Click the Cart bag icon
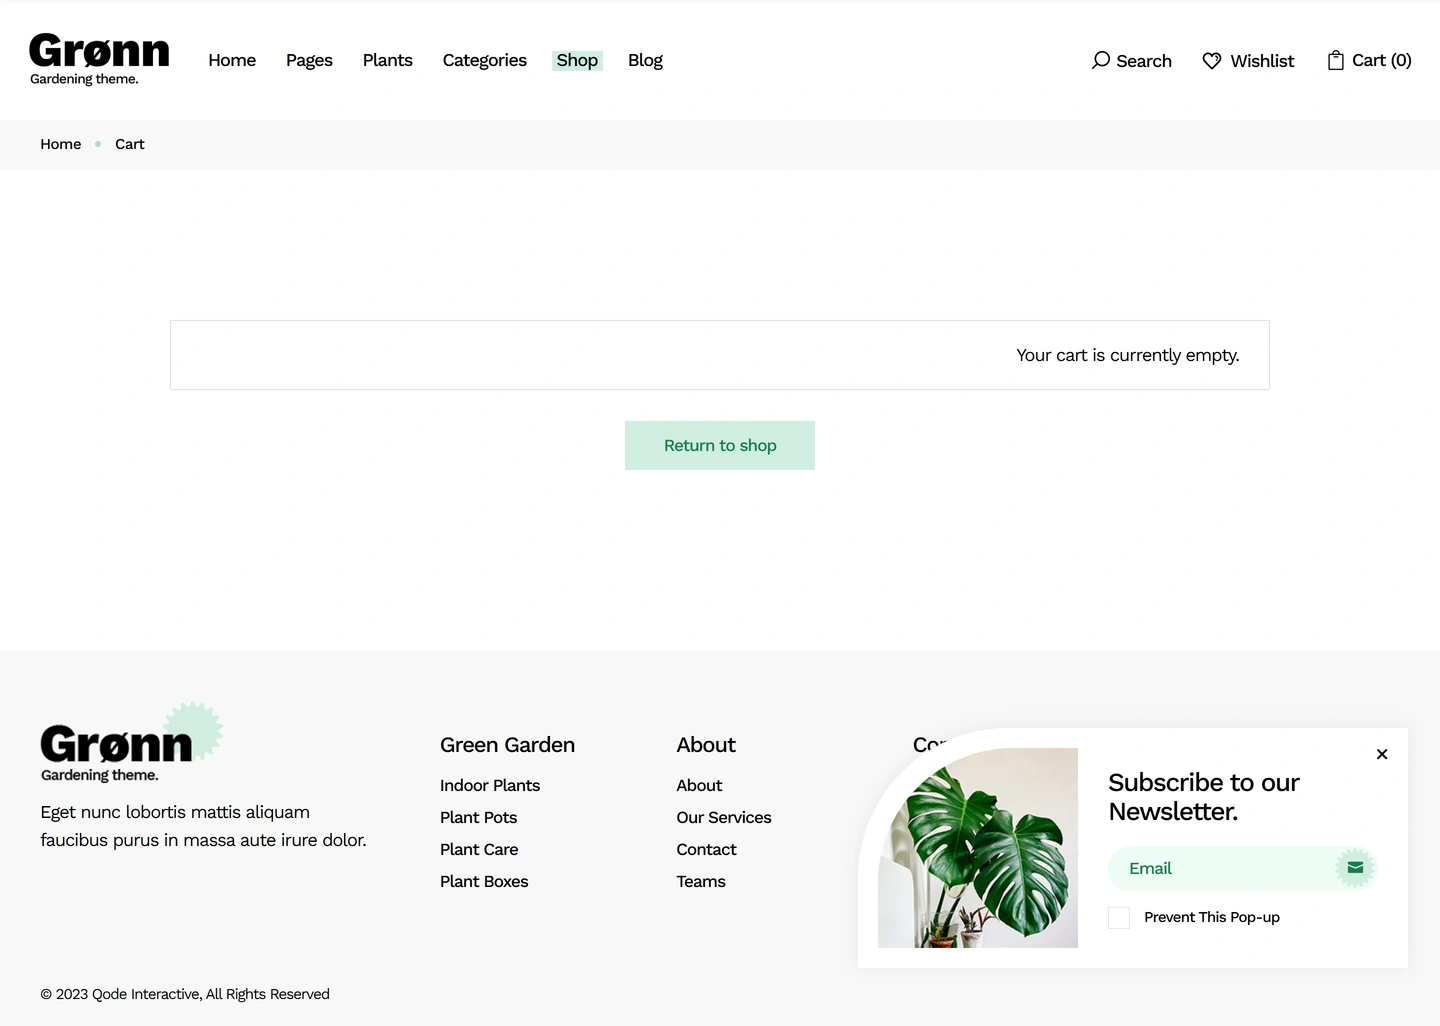1440x1026 pixels. [1335, 60]
